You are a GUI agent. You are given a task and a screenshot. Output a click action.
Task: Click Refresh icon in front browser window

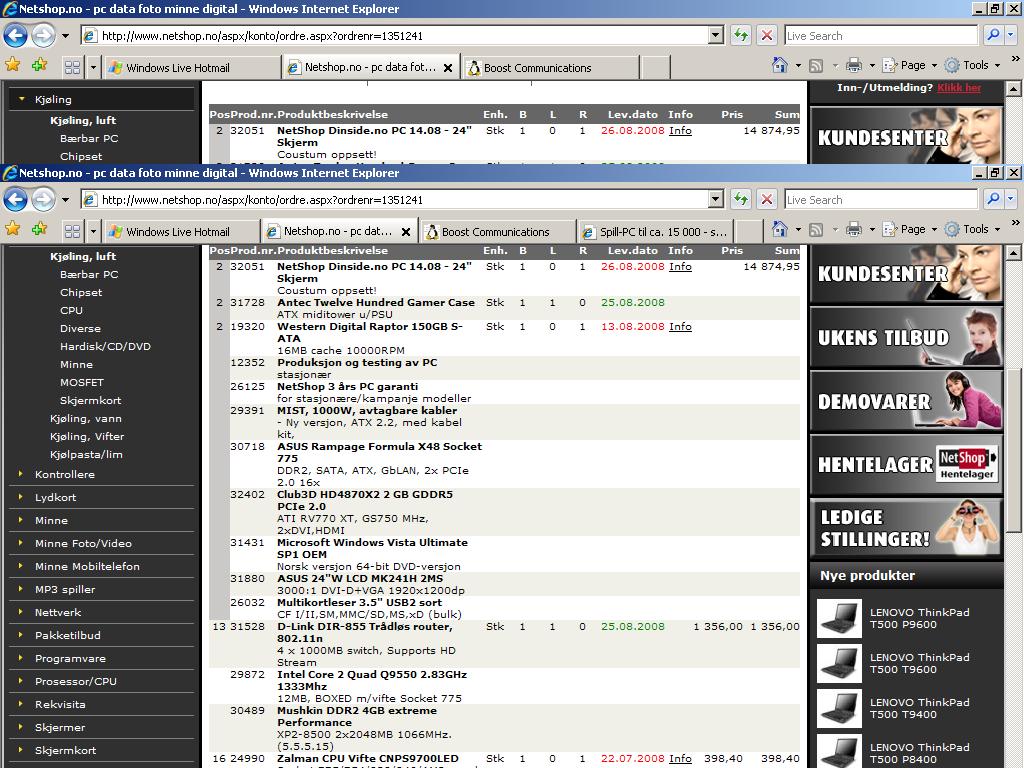[x=741, y=199]
